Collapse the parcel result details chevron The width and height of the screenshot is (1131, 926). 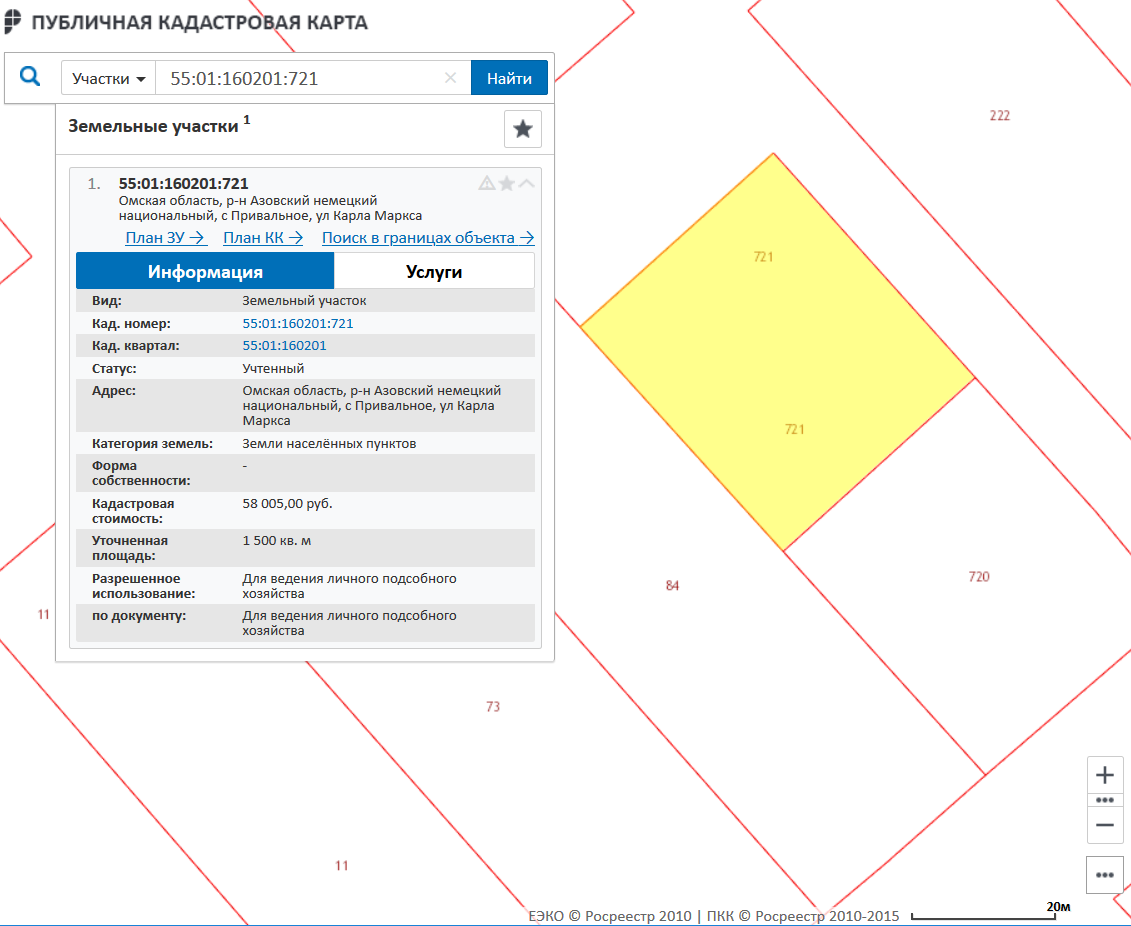526,183
